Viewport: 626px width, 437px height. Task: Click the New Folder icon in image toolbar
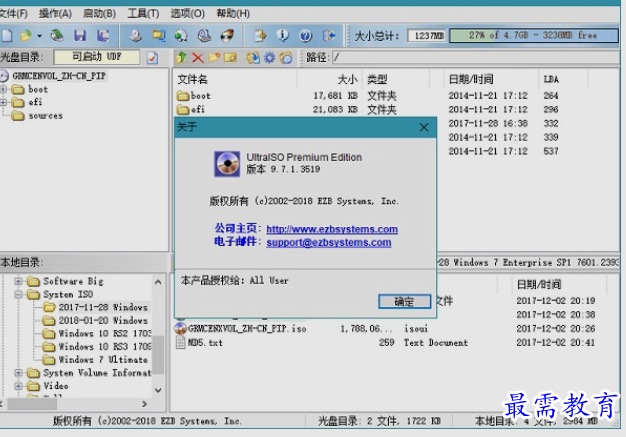click(214, 58)
